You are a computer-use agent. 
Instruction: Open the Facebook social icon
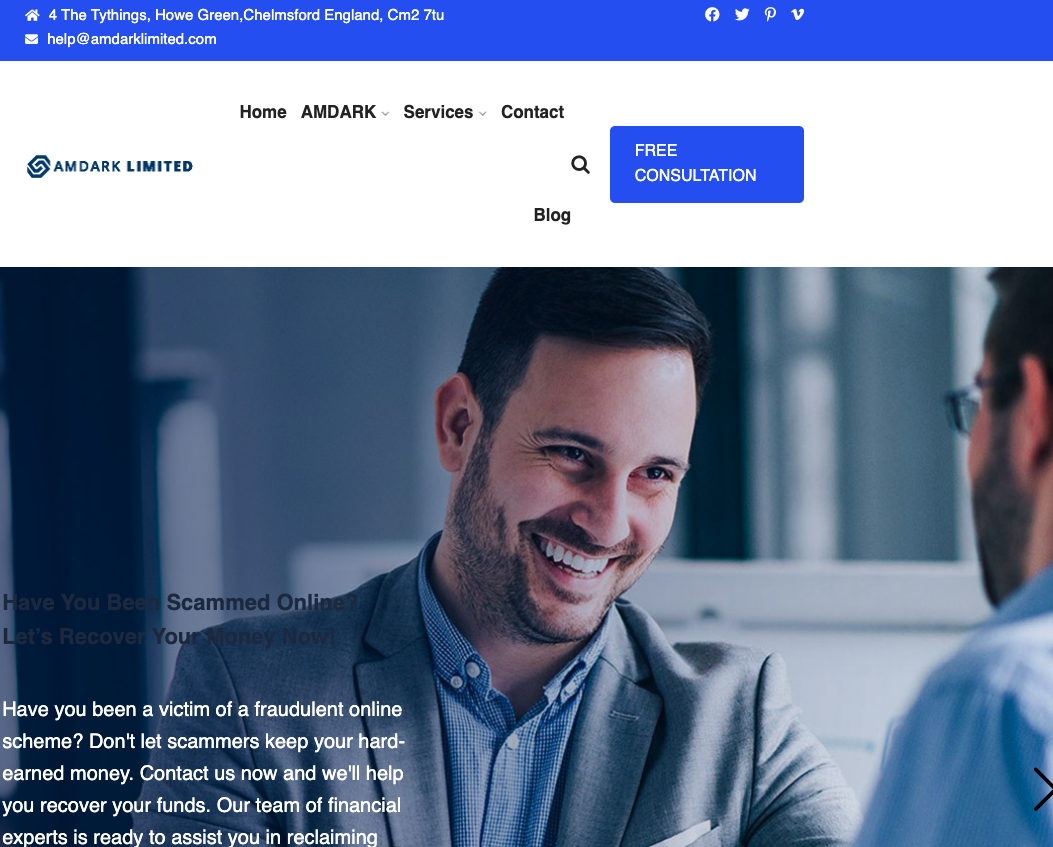click(712, 15)
